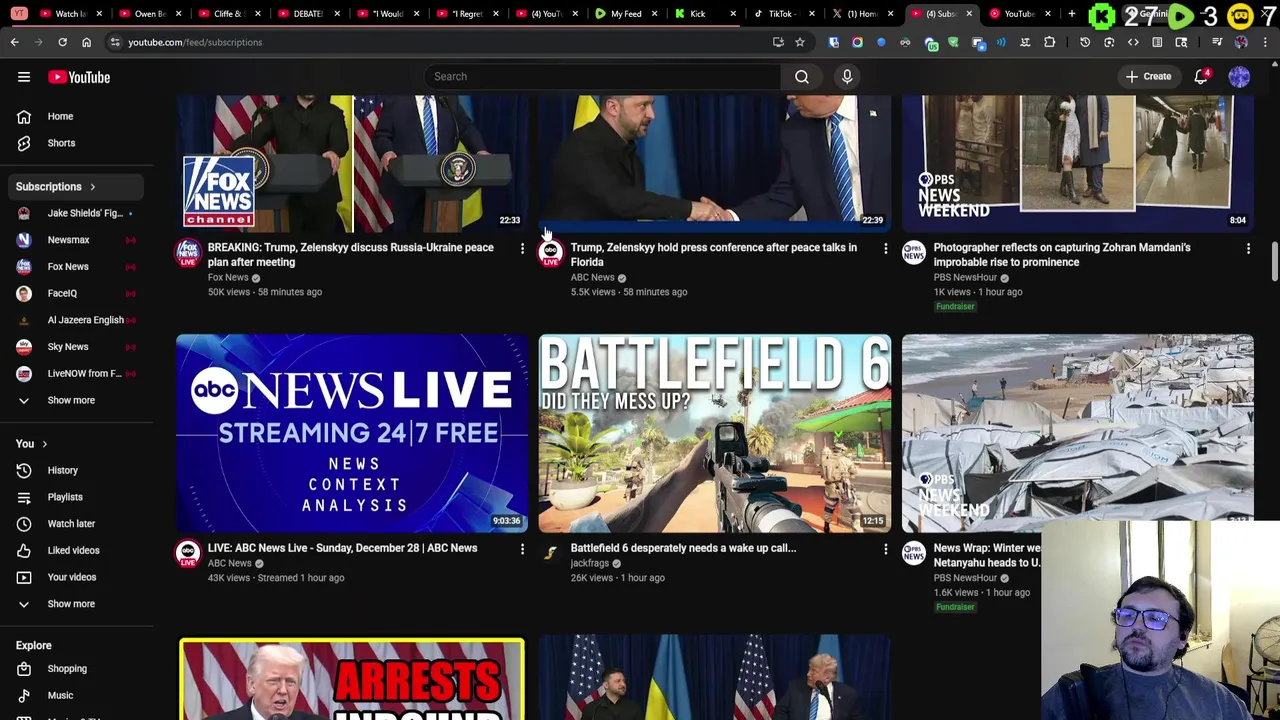Open a new browser tab

(1072, 14)
